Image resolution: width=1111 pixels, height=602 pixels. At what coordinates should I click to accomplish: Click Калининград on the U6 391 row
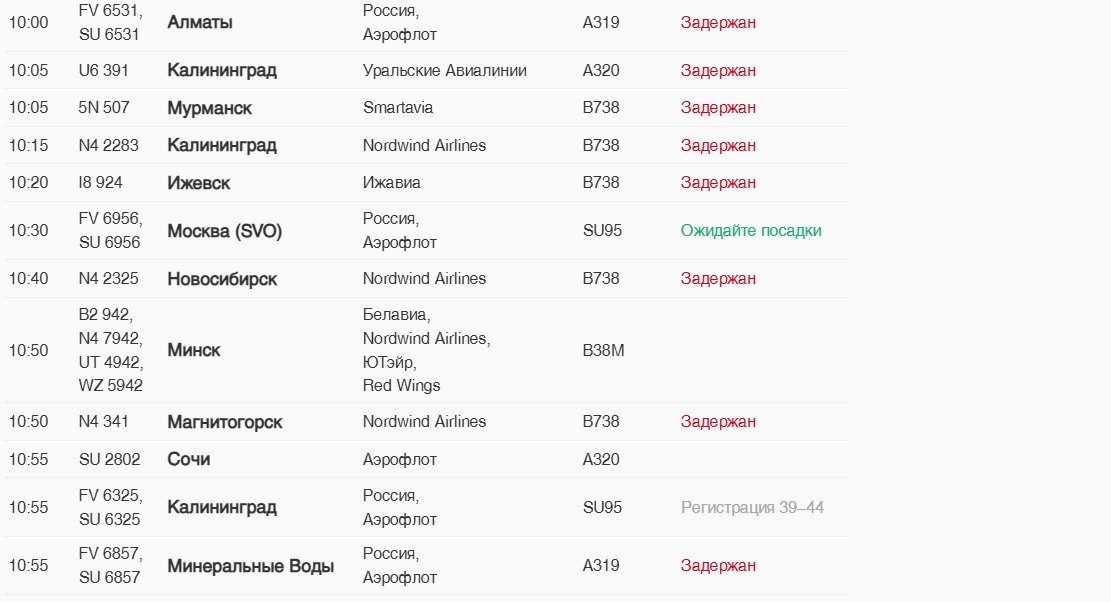pyautogui.click(x=222, y=71)
